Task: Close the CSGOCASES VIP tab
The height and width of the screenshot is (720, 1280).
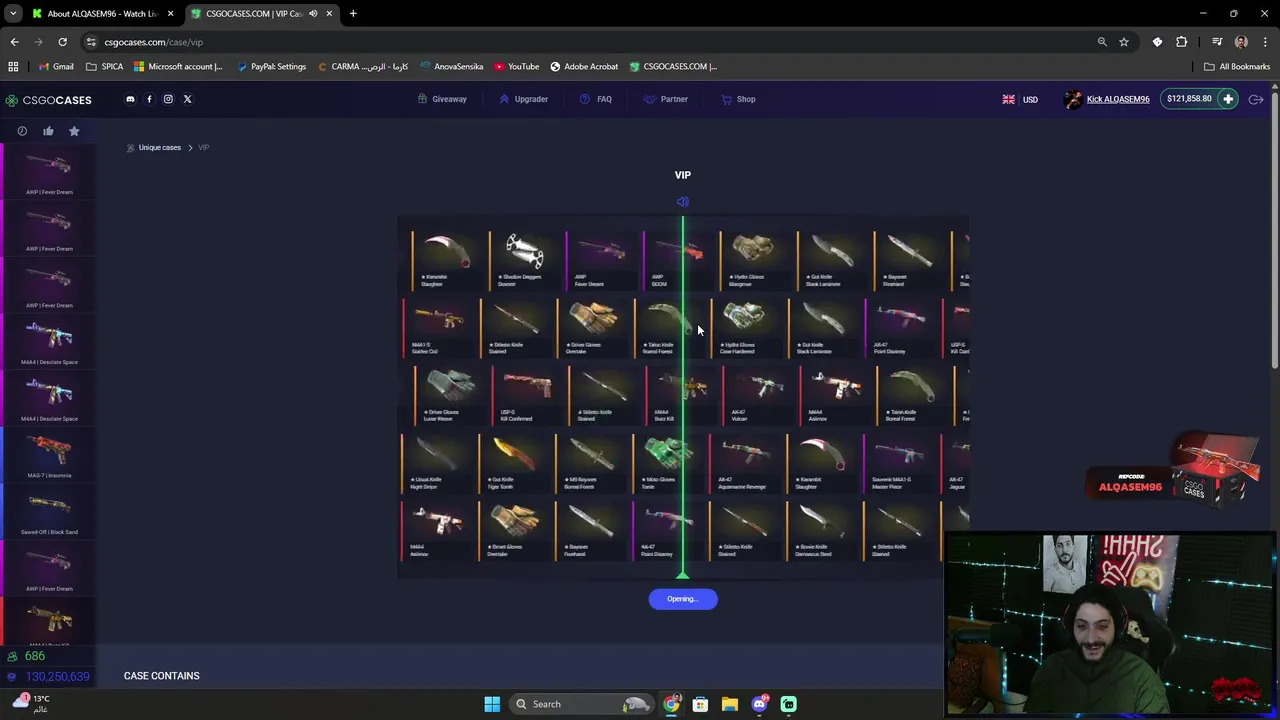Action: [x=329, y=14]
